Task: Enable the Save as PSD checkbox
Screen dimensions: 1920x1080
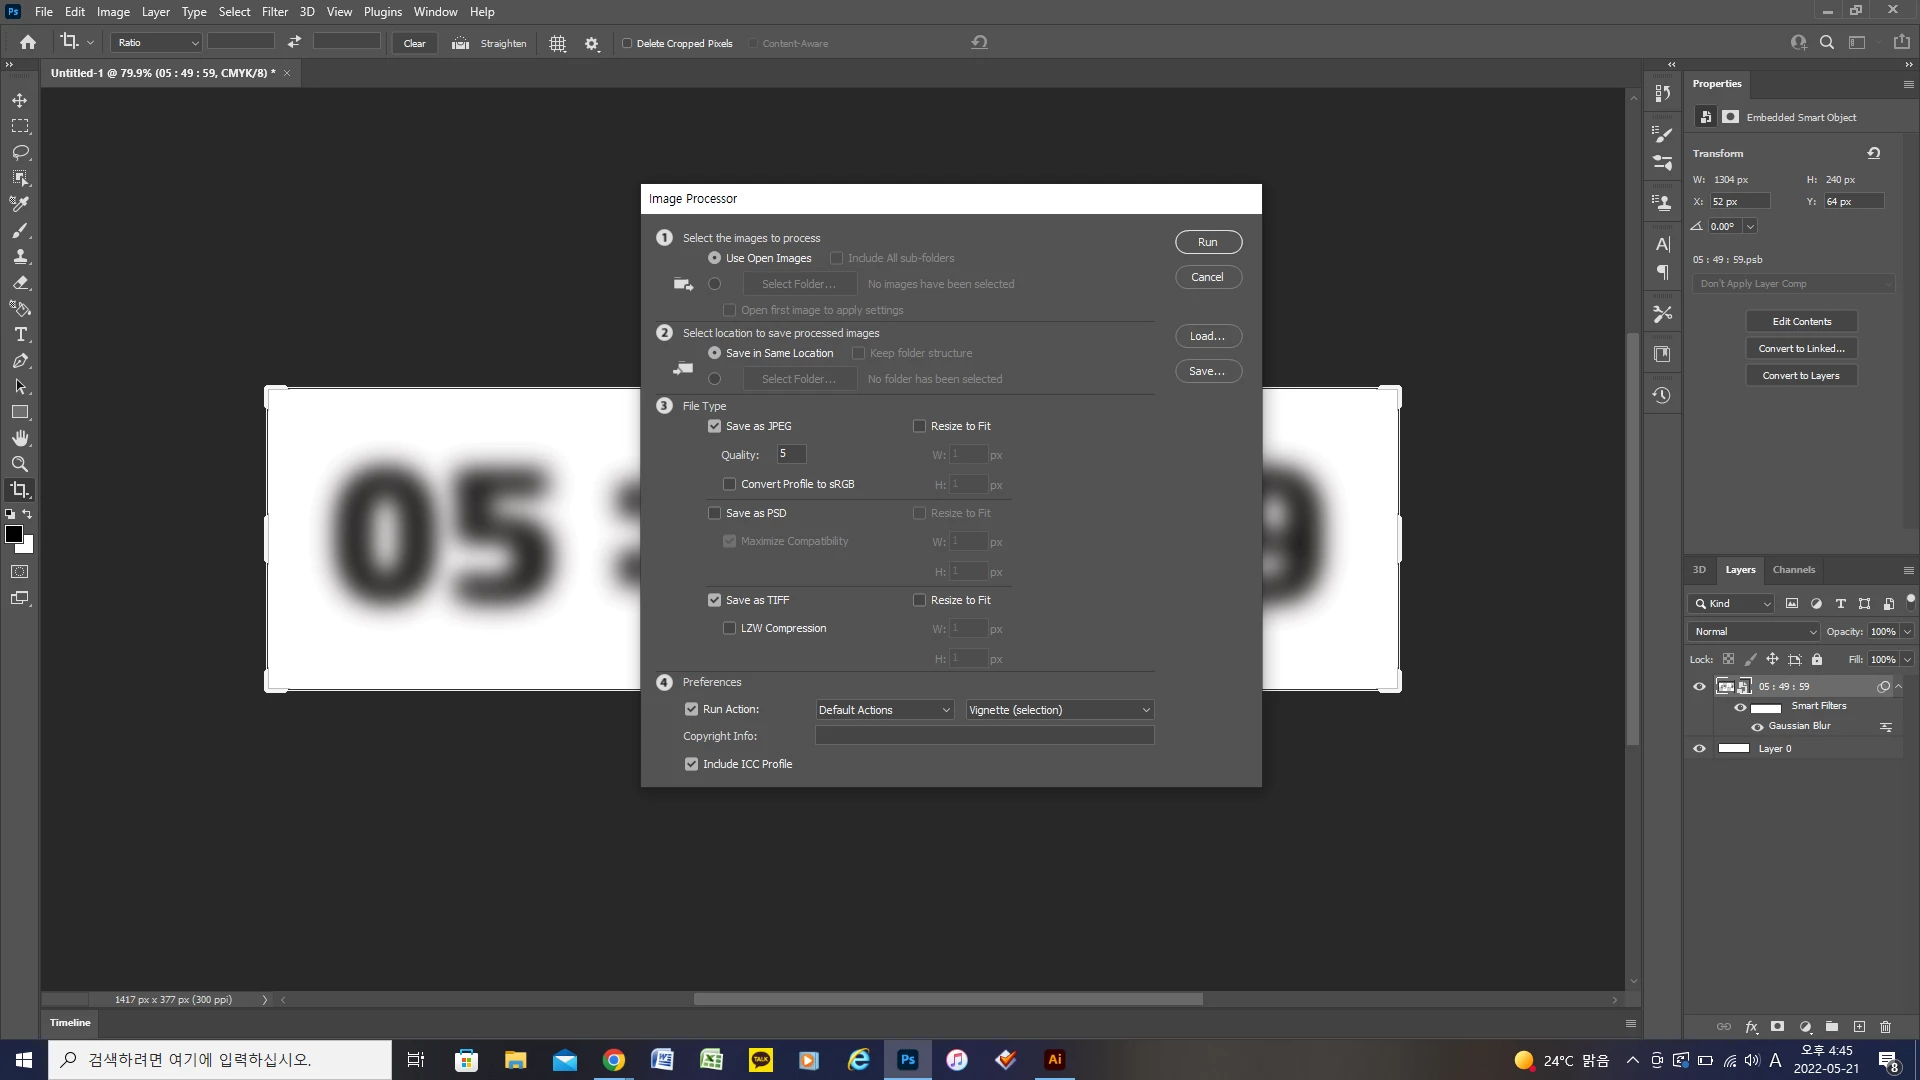Action: point(714,513)
